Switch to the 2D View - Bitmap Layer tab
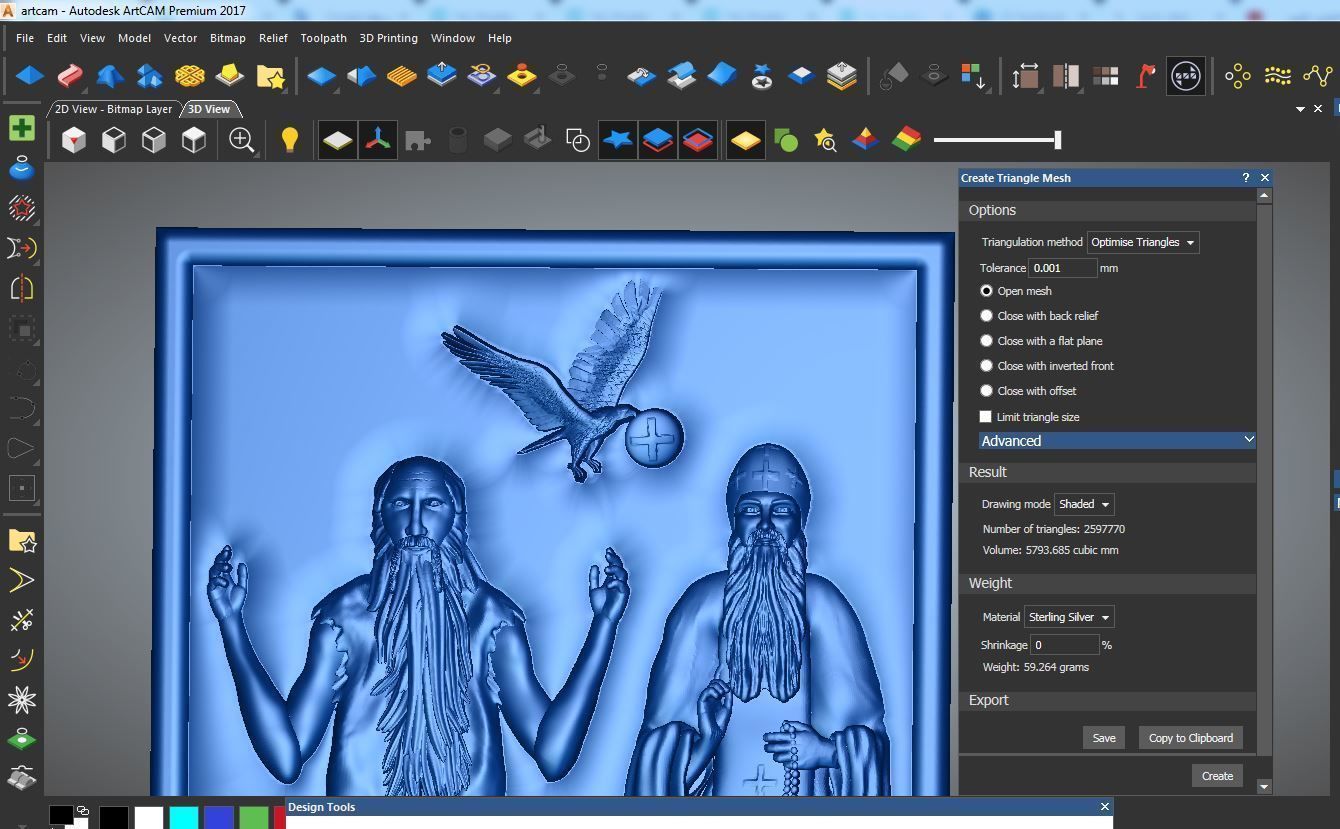 (x=113, y=109)
